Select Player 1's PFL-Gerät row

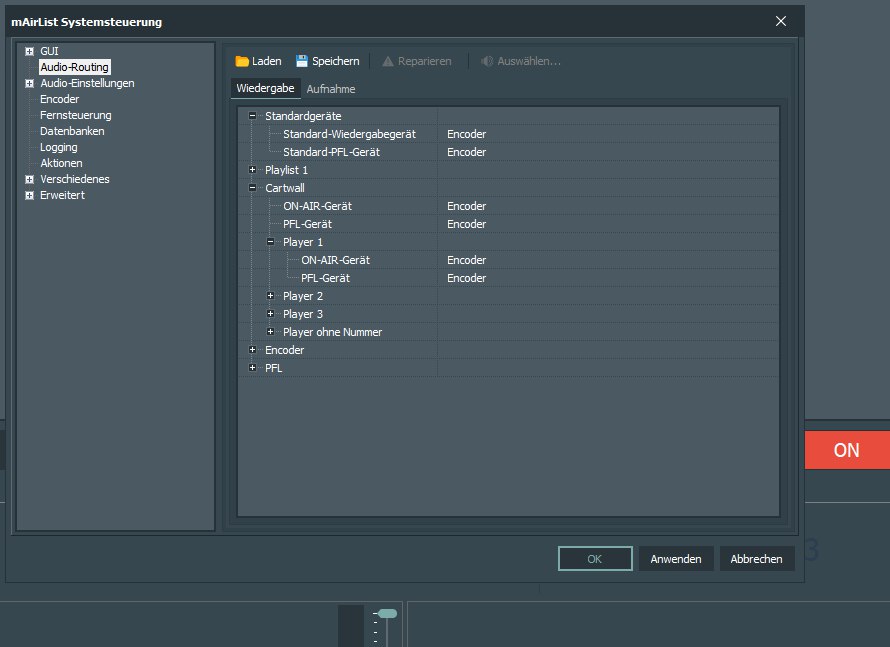(508, 278)
